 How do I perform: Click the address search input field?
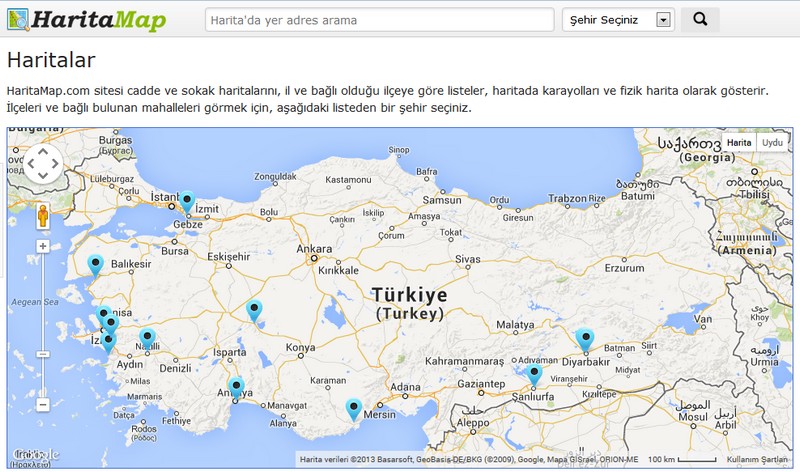tap(380, 20)
